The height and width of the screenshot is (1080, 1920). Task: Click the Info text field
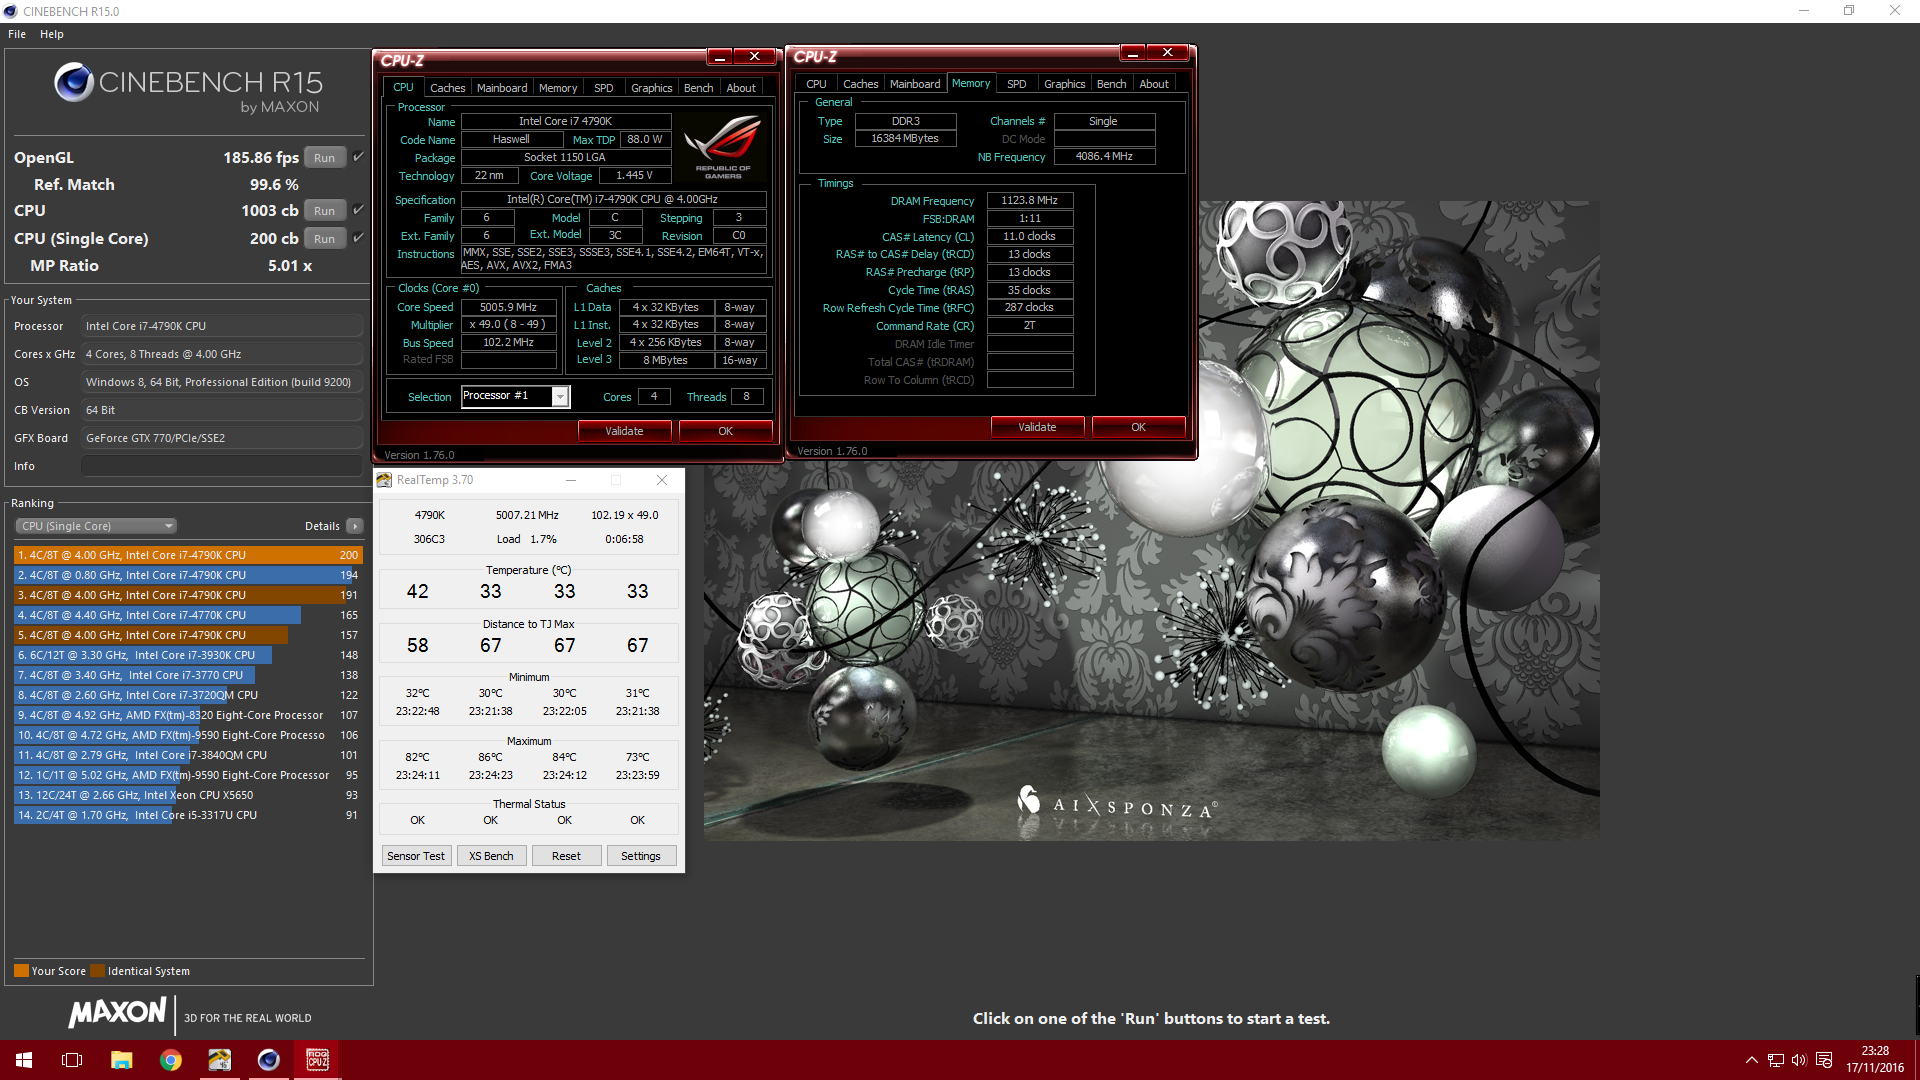(222, 466)
